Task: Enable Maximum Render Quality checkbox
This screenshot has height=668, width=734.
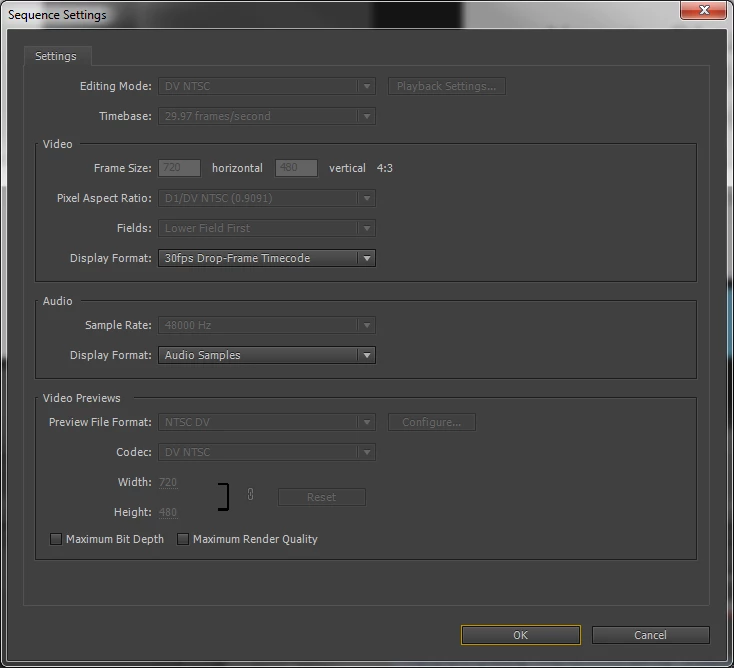Action: 183,539
